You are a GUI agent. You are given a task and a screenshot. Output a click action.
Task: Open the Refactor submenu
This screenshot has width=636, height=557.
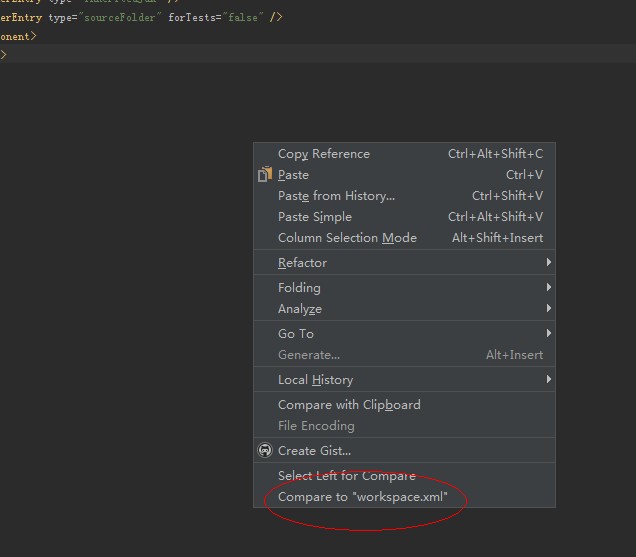(404, 263)
